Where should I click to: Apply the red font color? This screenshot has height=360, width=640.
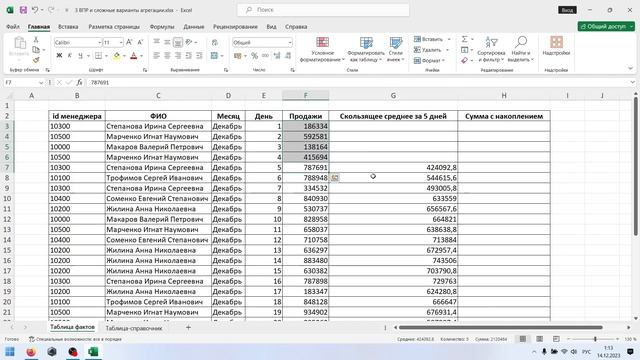click(133, 56)
